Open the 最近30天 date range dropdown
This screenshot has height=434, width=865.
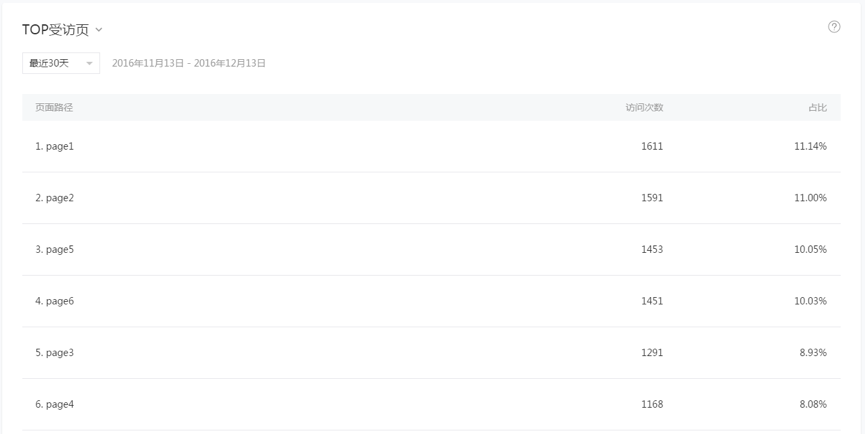[61, 63]
